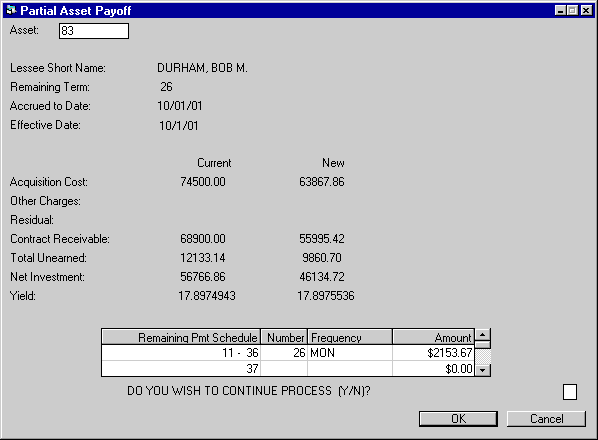The image size is (598, 440).
Task: Select the row 37 schedule cell
Action: 181,369
